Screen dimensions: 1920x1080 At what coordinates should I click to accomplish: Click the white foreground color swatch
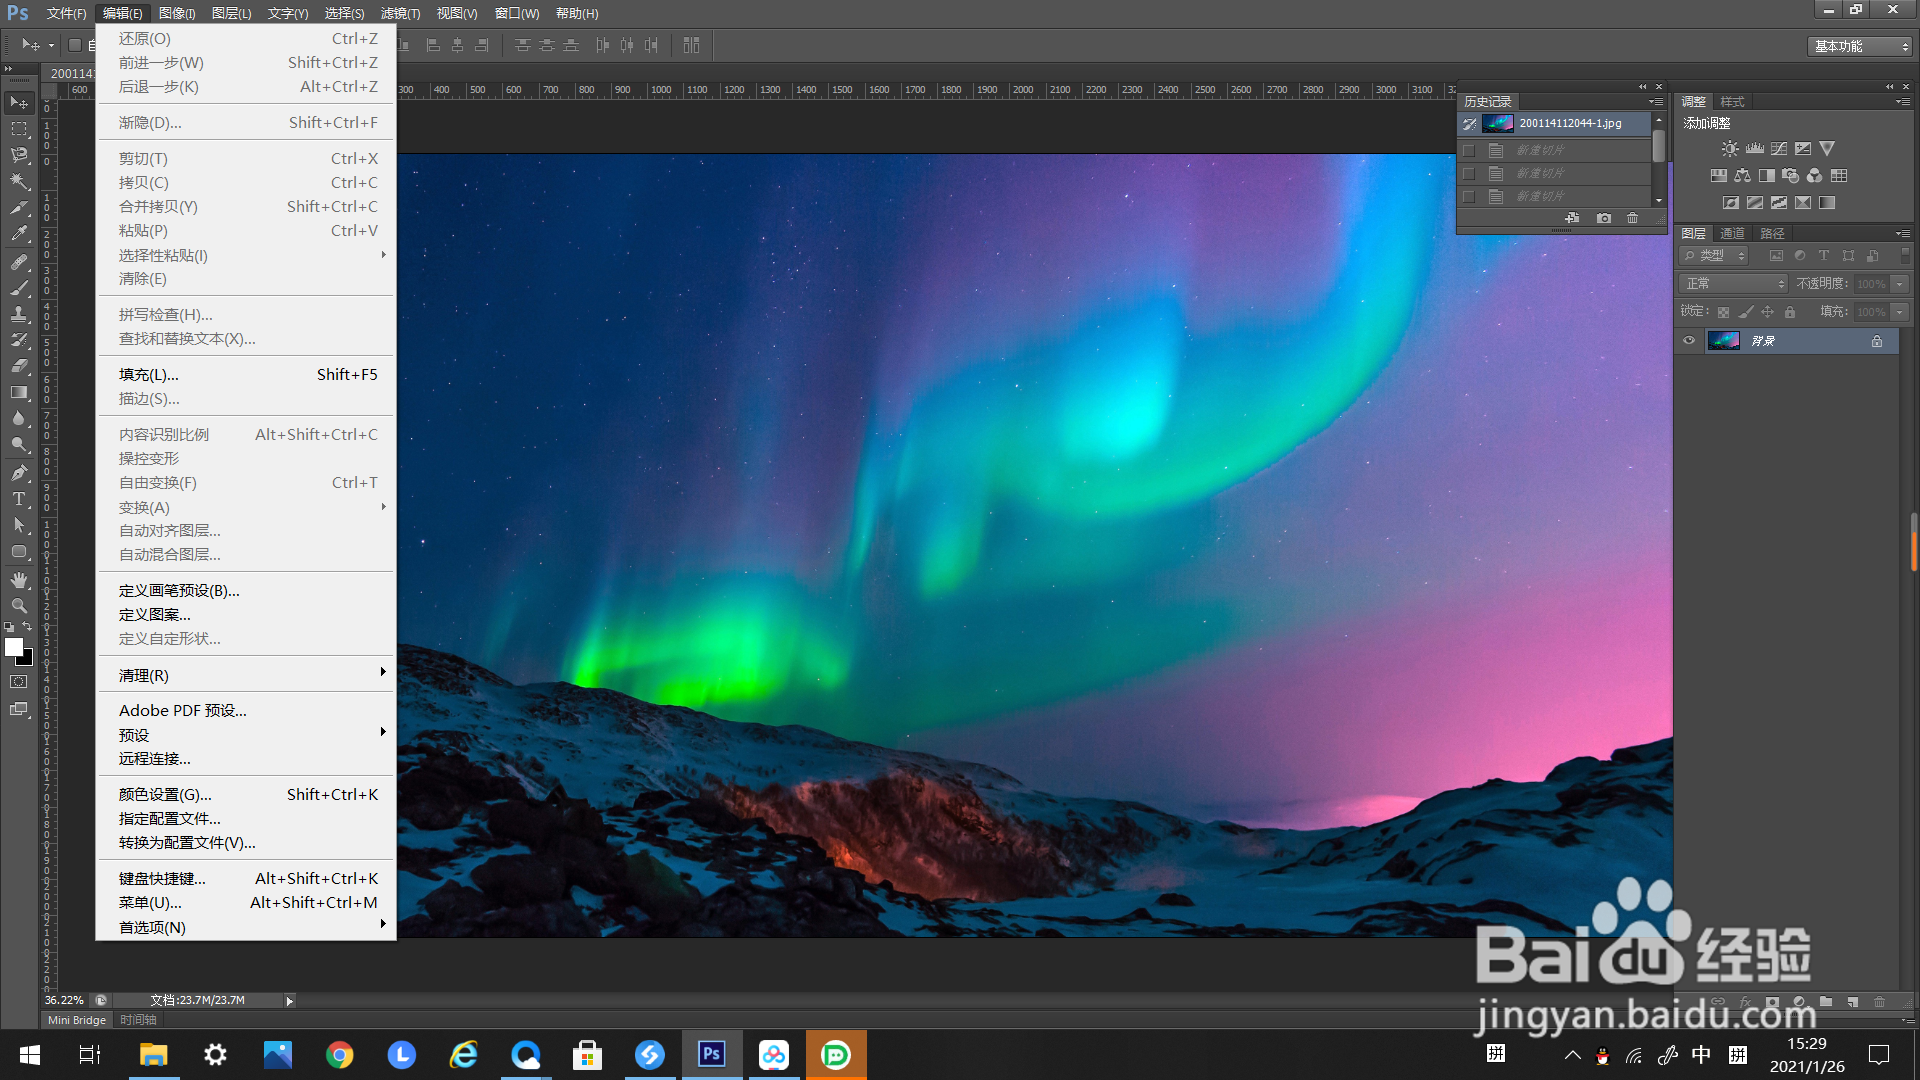pyautogui.click(x=14, y=647)
